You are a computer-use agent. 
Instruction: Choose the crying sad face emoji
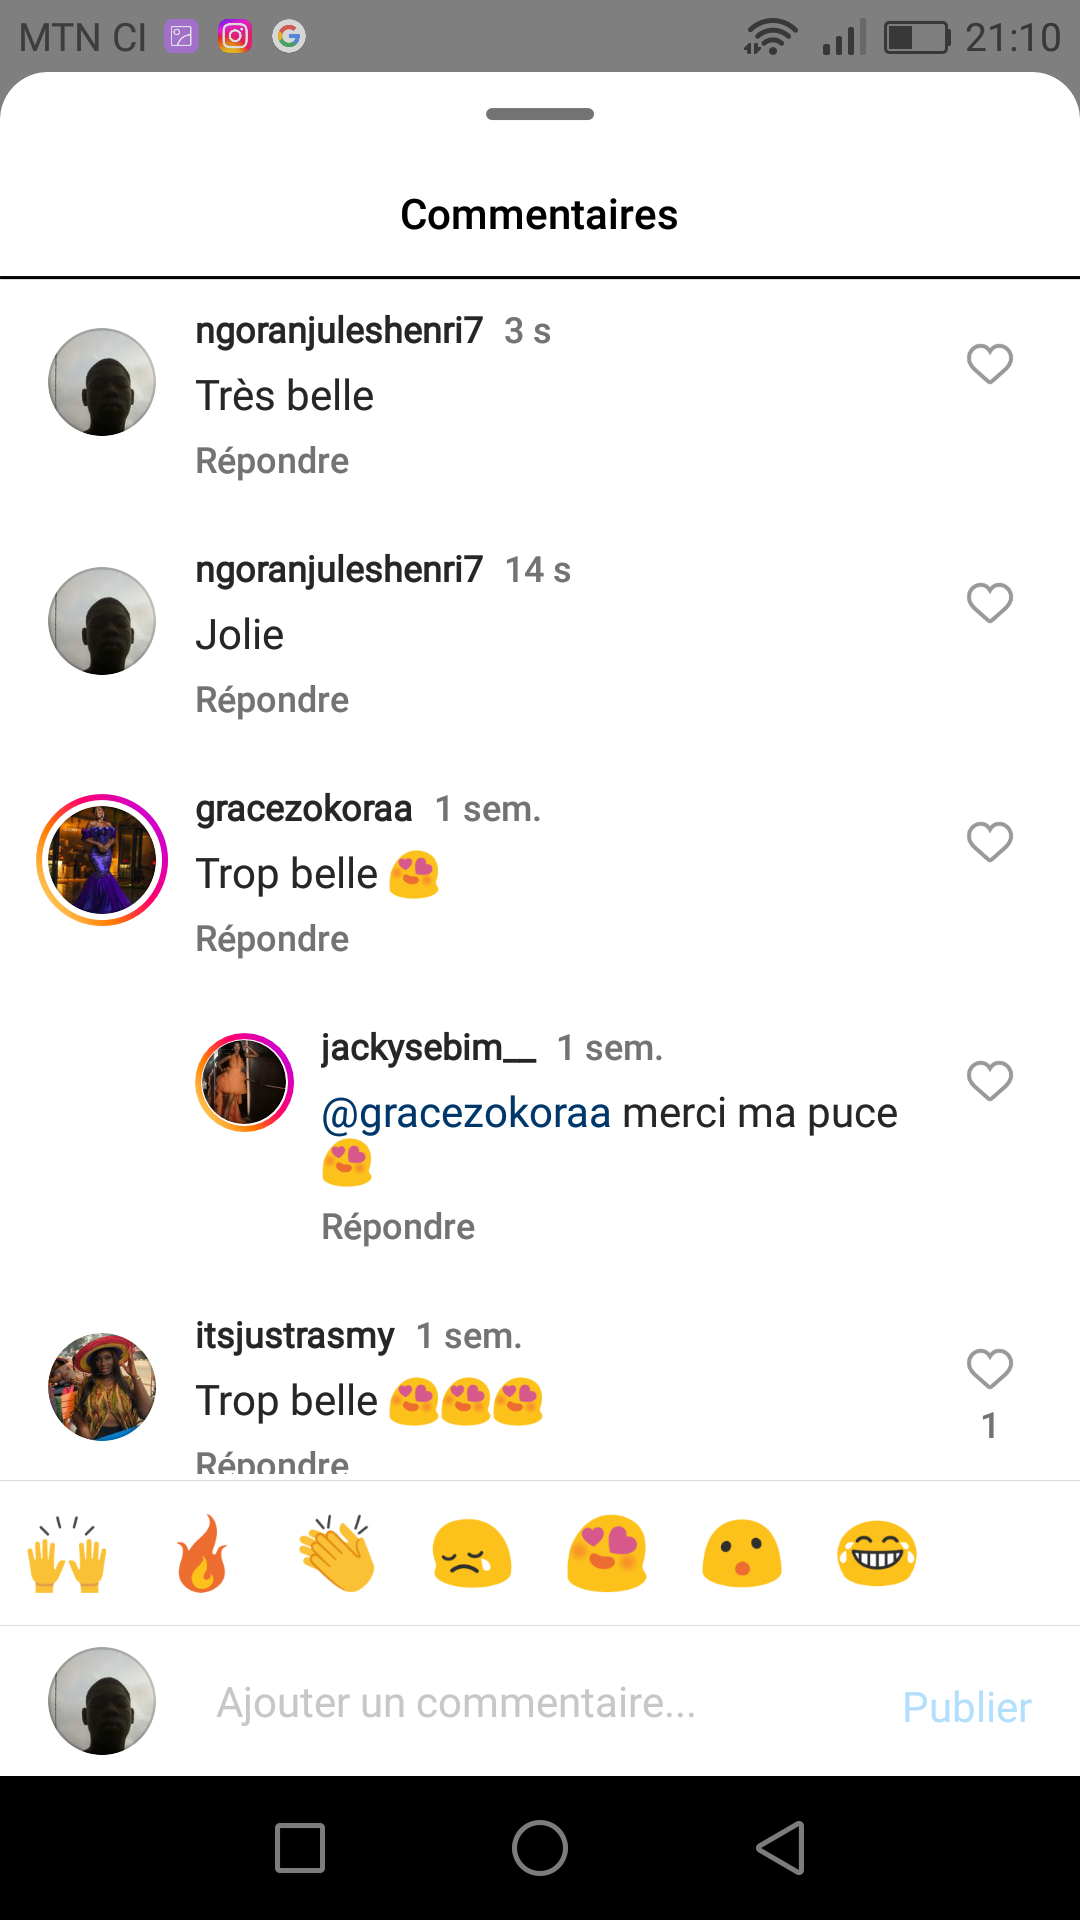(472, 1554)
